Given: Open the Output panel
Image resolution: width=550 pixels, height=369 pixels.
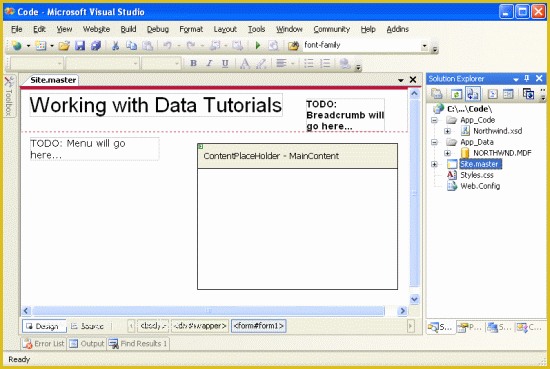Looking at the screenshot, I should click(x=87, y=344).
